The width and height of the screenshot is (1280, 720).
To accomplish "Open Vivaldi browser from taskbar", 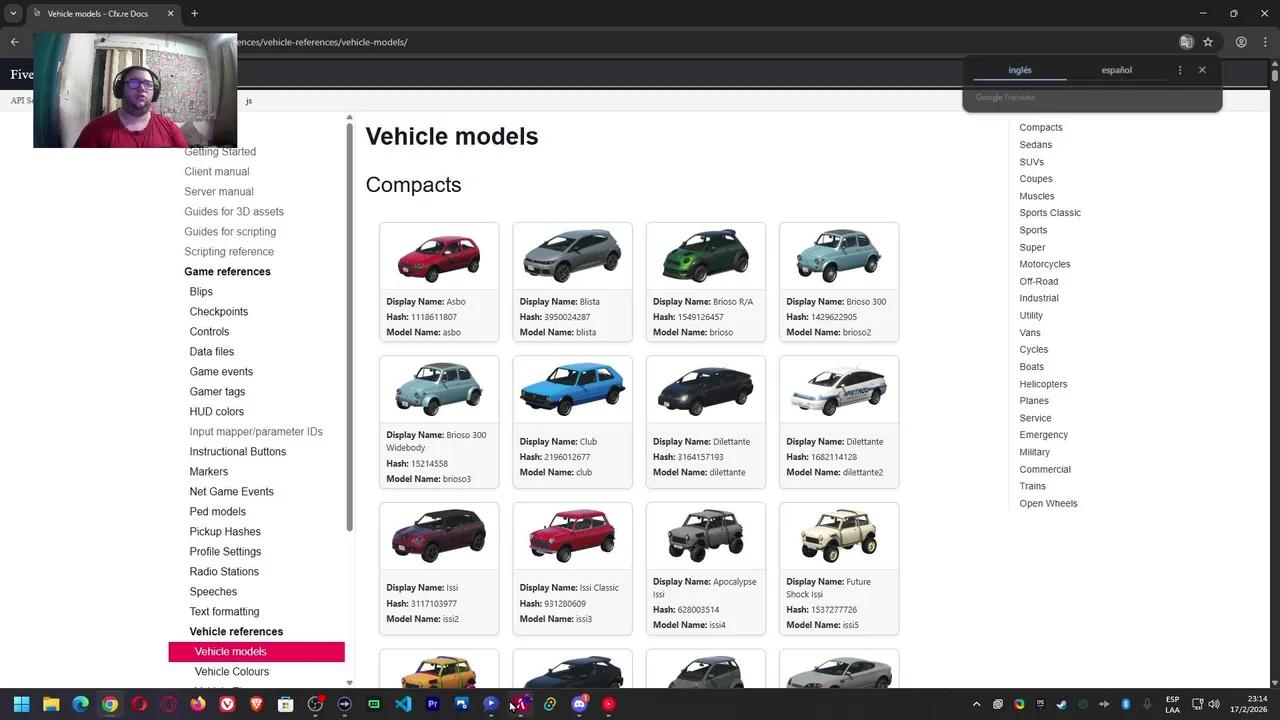I will pos(227,704).
